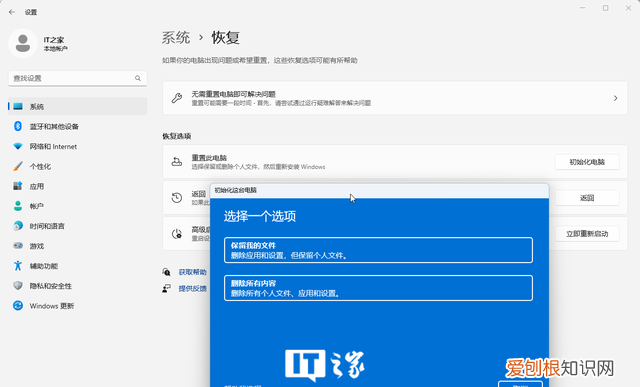Click the 初始化这台电脑 dialog title bar
640x387 pixels.
(380, 190)
